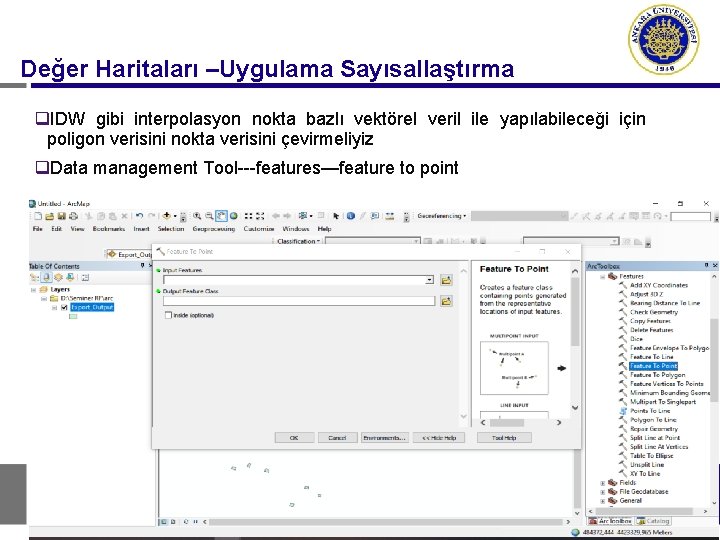The height and width of the screenshot is (540, 720).
Task: Browse for Output Feature Class folder icon
Action: tap(446, 301)
